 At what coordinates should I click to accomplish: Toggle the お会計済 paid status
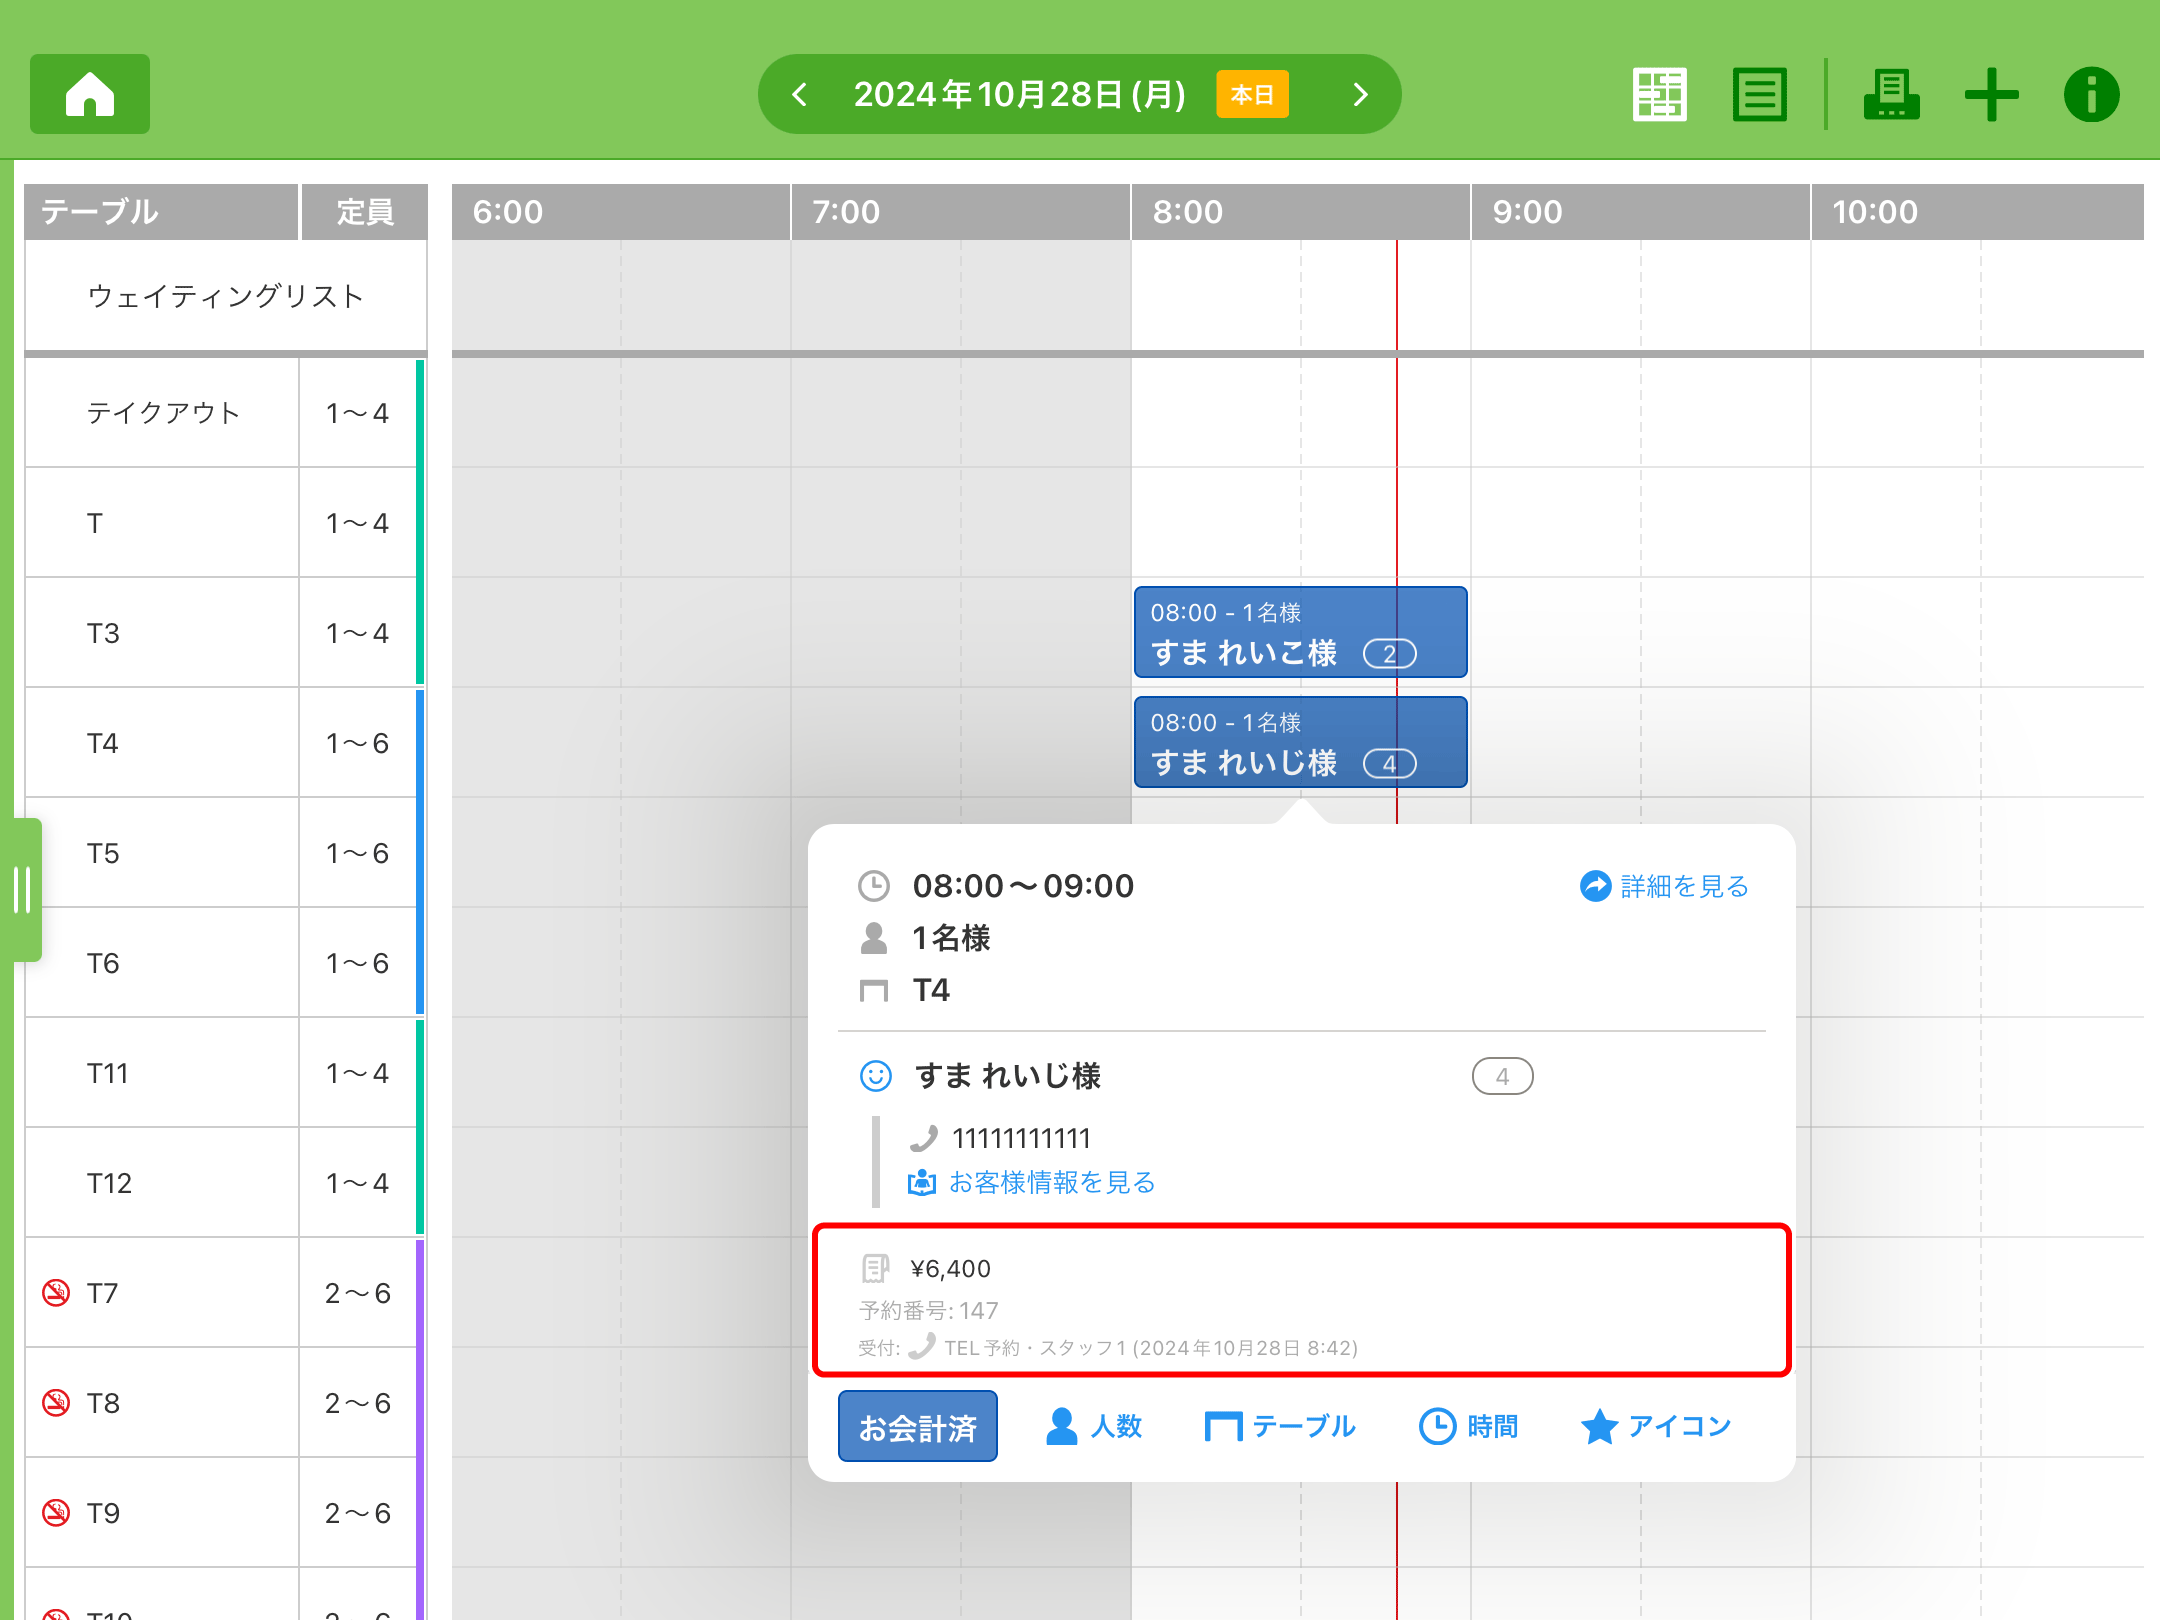pos(917,1426)
